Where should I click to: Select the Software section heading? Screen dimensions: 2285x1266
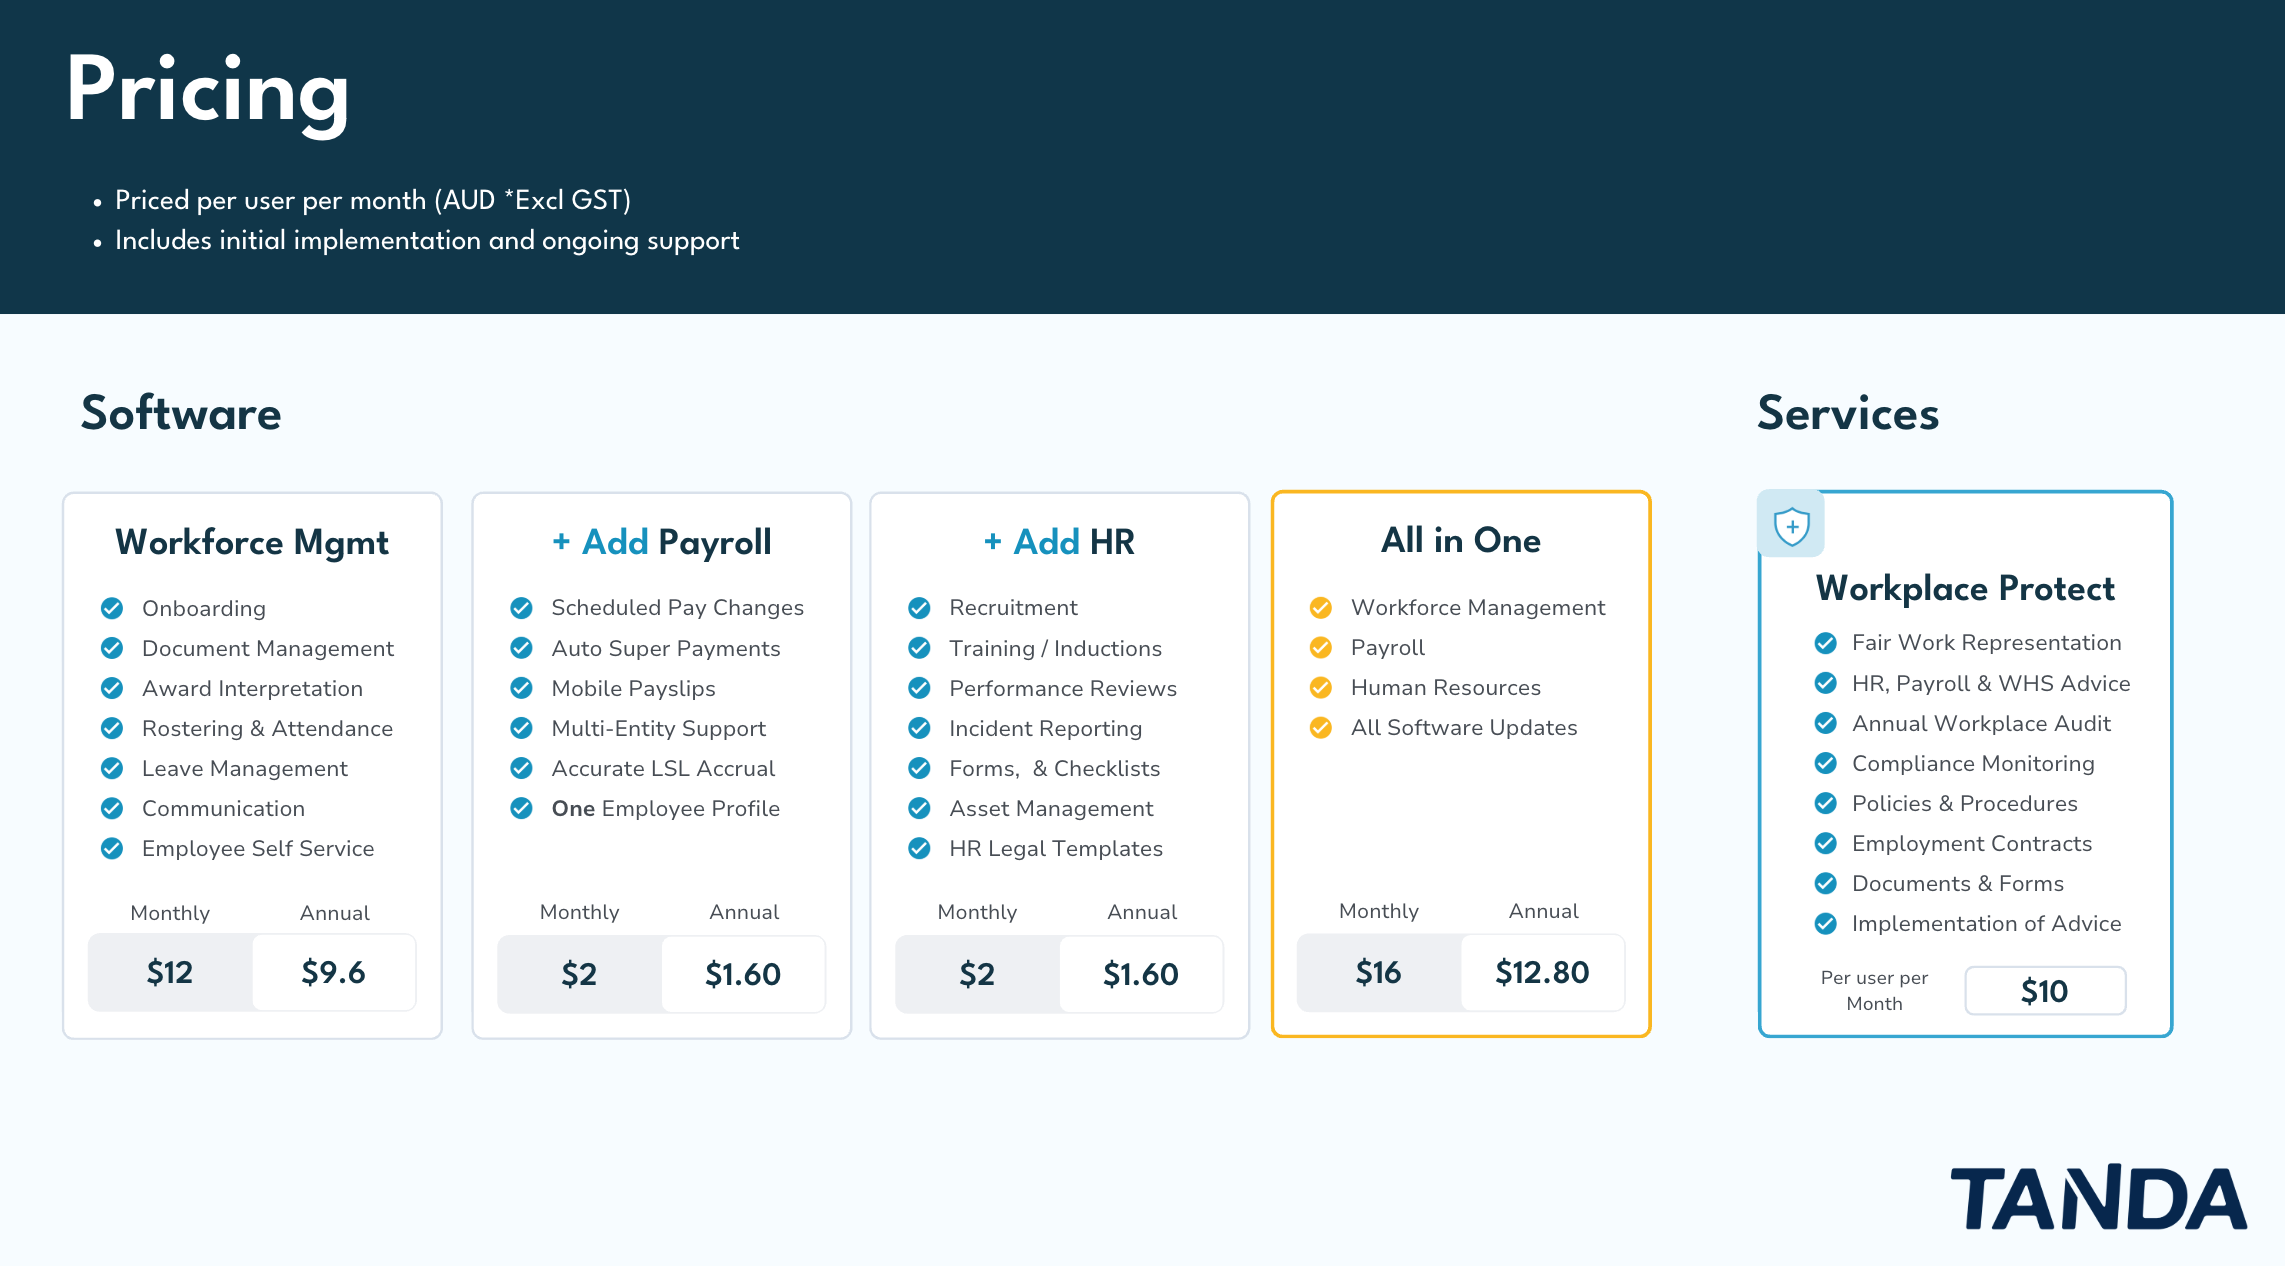pyautogui.click(x=180, y=414)
